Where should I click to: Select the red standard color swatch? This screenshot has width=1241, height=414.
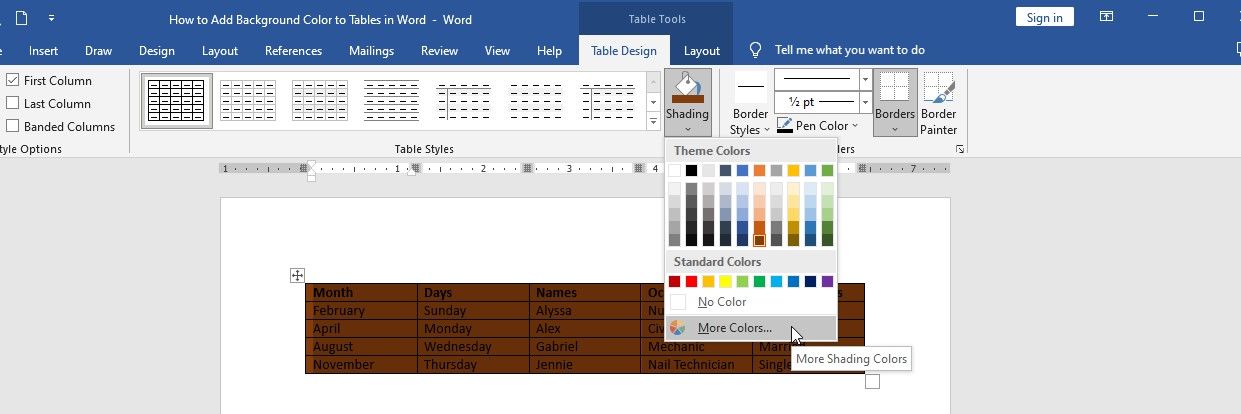coord(692,281)
